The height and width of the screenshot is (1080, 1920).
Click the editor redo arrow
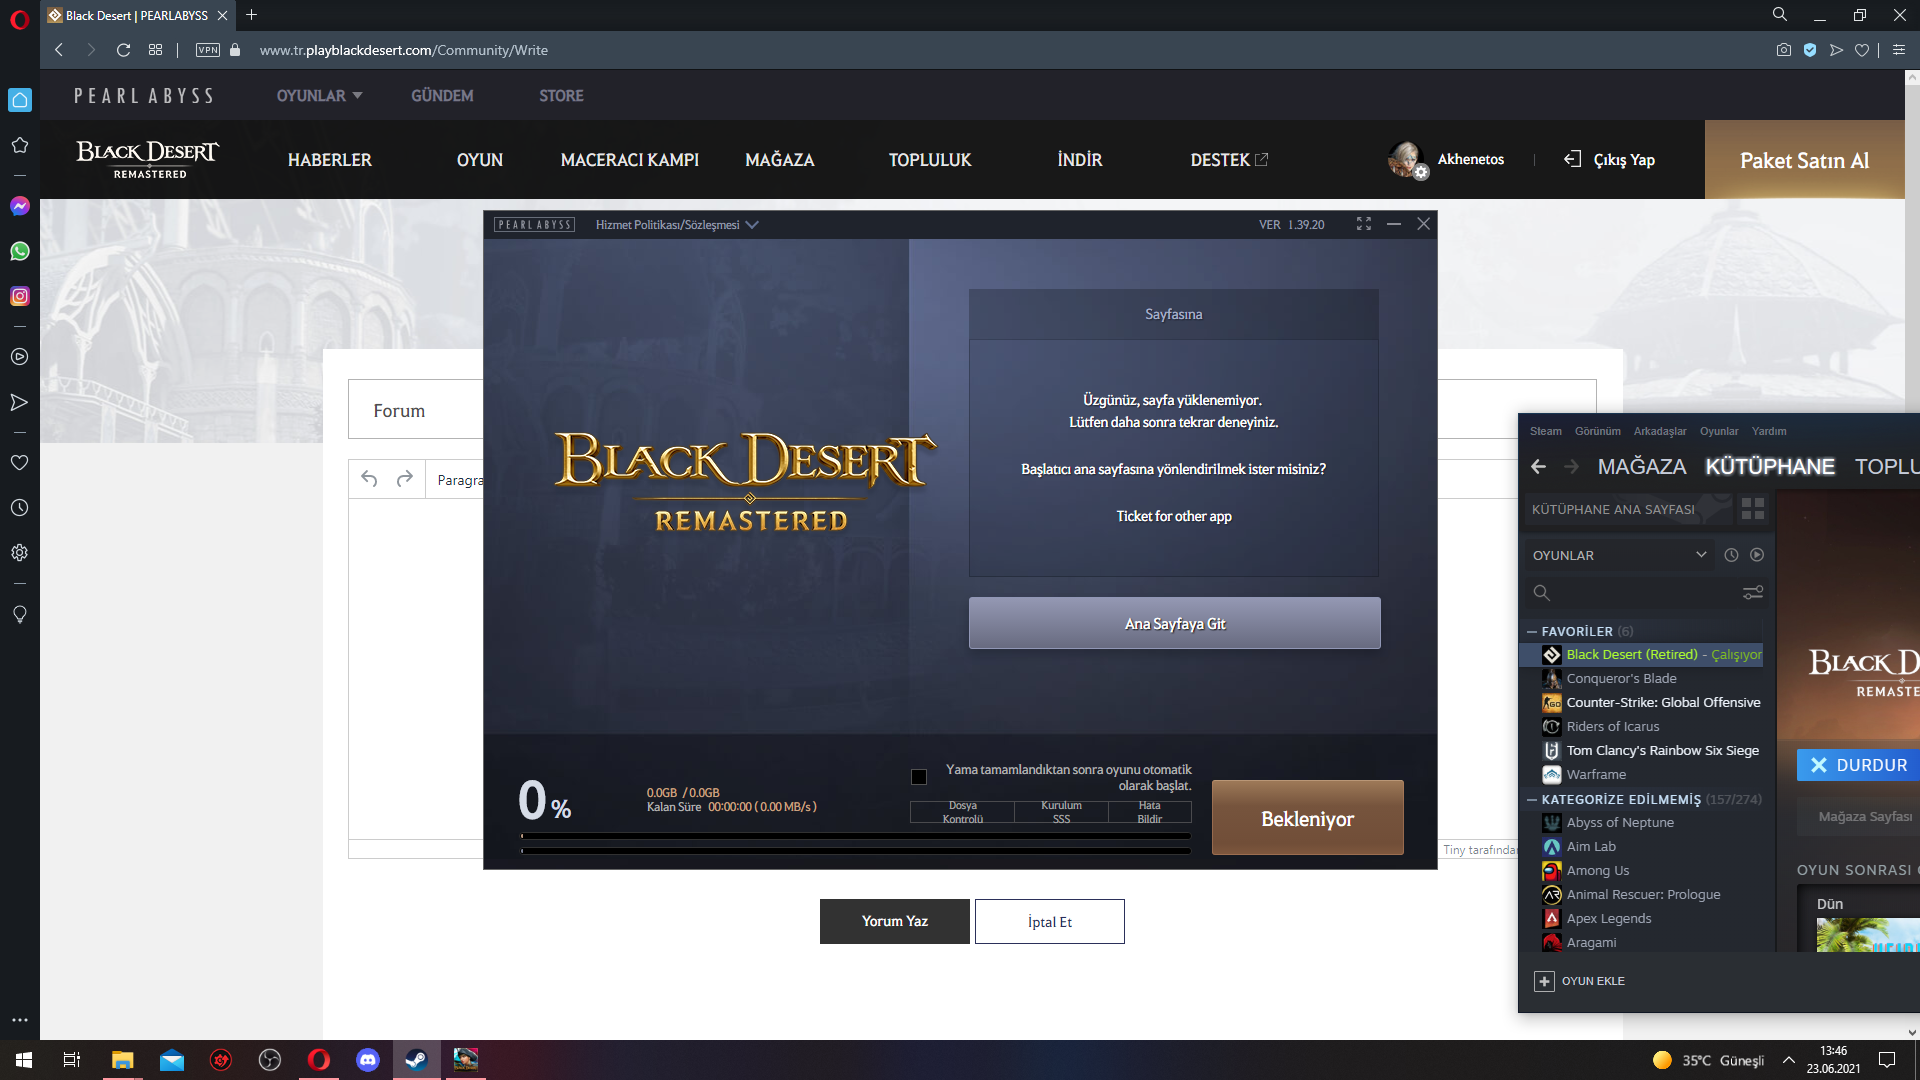click(404, 479)
